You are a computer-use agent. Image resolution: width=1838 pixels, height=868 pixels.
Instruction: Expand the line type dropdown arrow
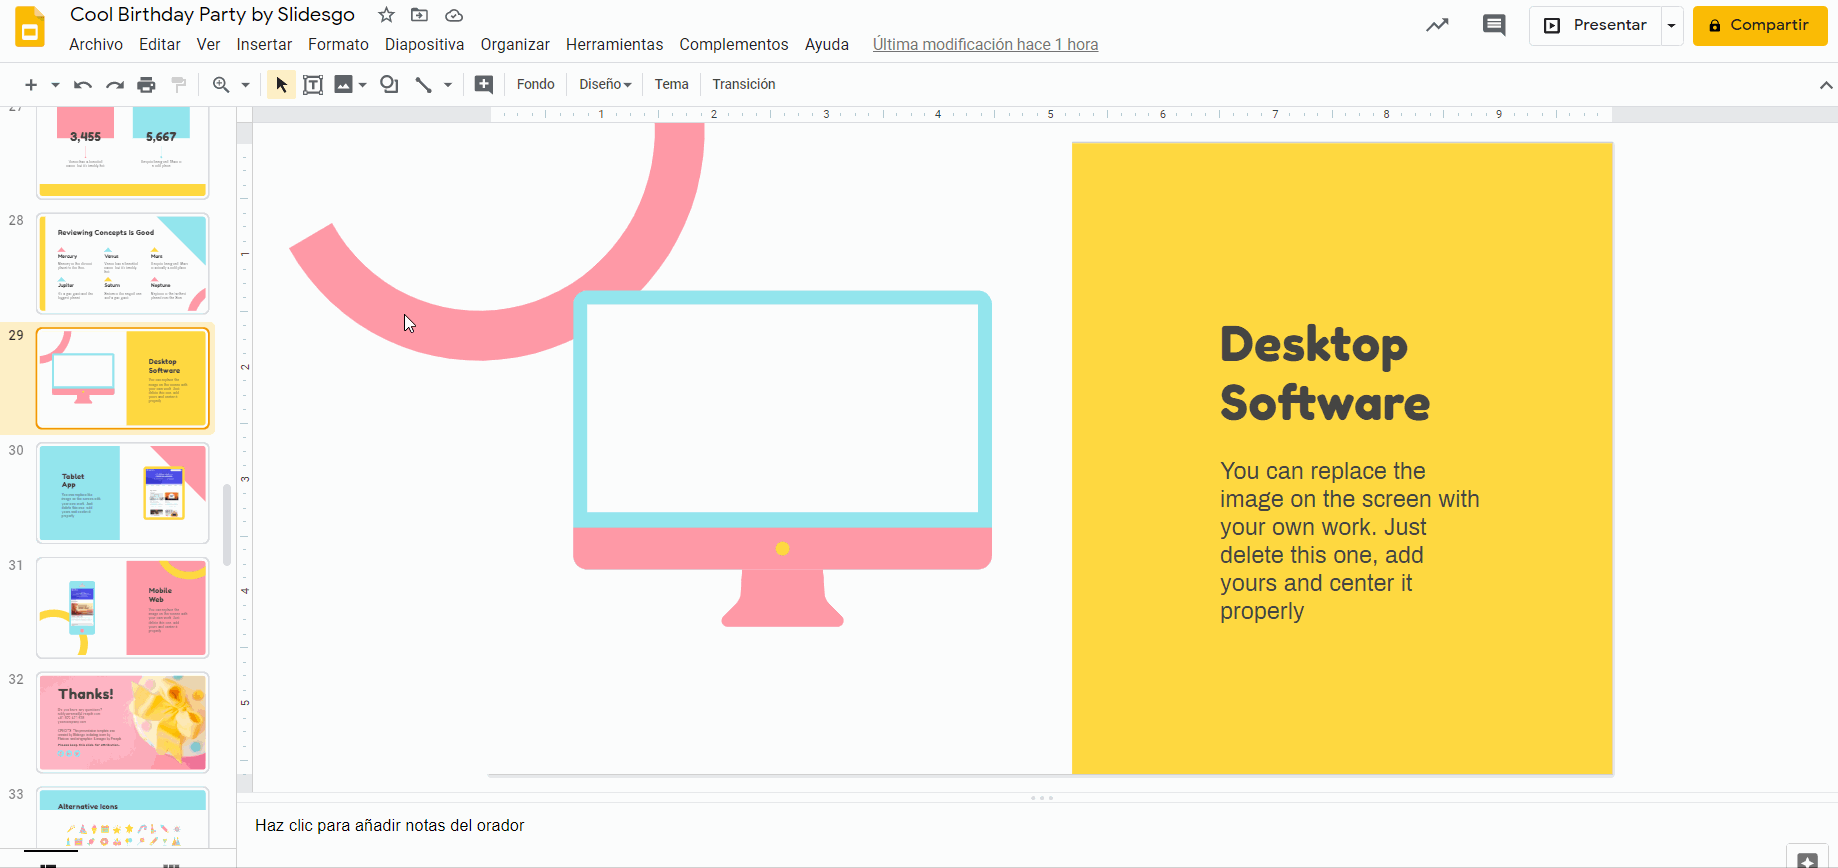448,85
